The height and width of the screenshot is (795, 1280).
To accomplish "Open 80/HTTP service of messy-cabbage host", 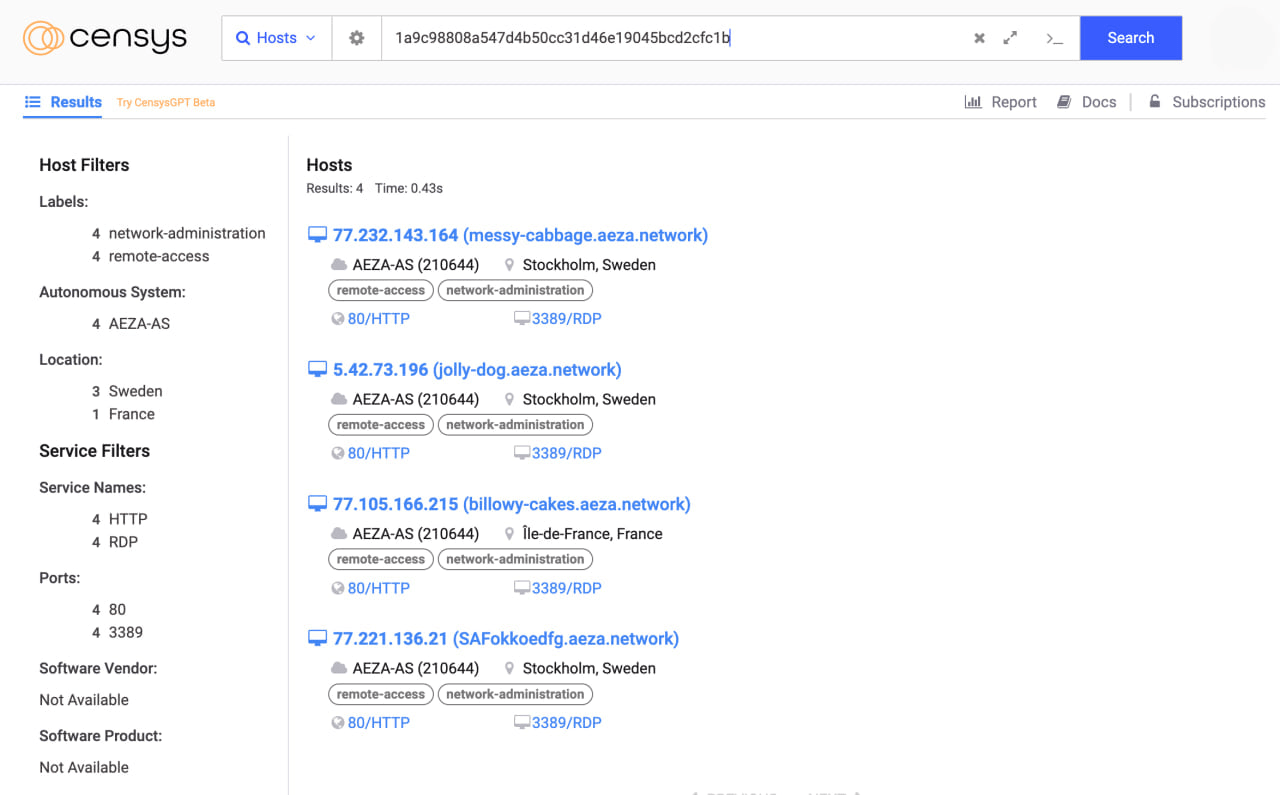I will [x=378, y=319].
